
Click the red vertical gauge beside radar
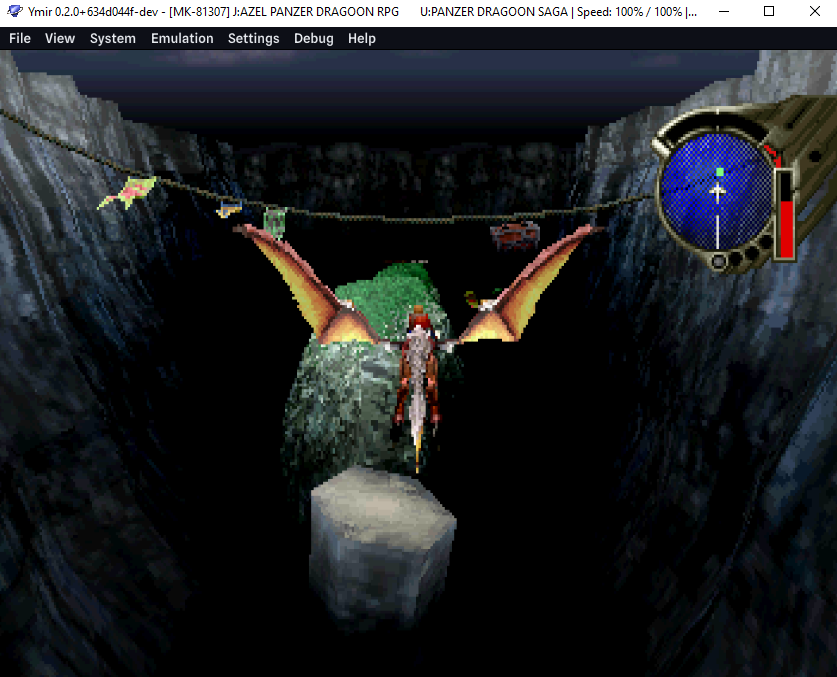786,215
